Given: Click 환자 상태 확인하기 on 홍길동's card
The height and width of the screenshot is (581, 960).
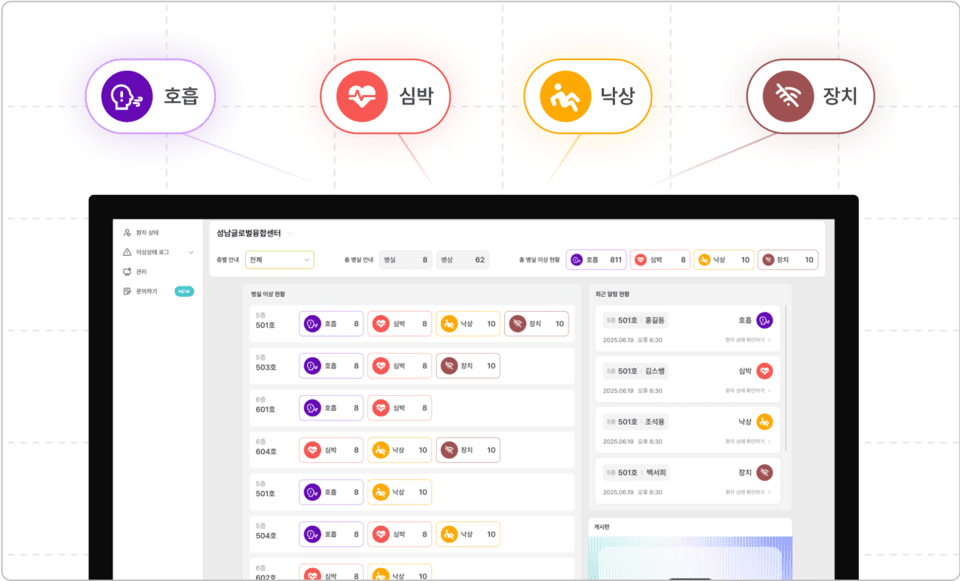Looking at the screenshot, I should click(748, 340).
